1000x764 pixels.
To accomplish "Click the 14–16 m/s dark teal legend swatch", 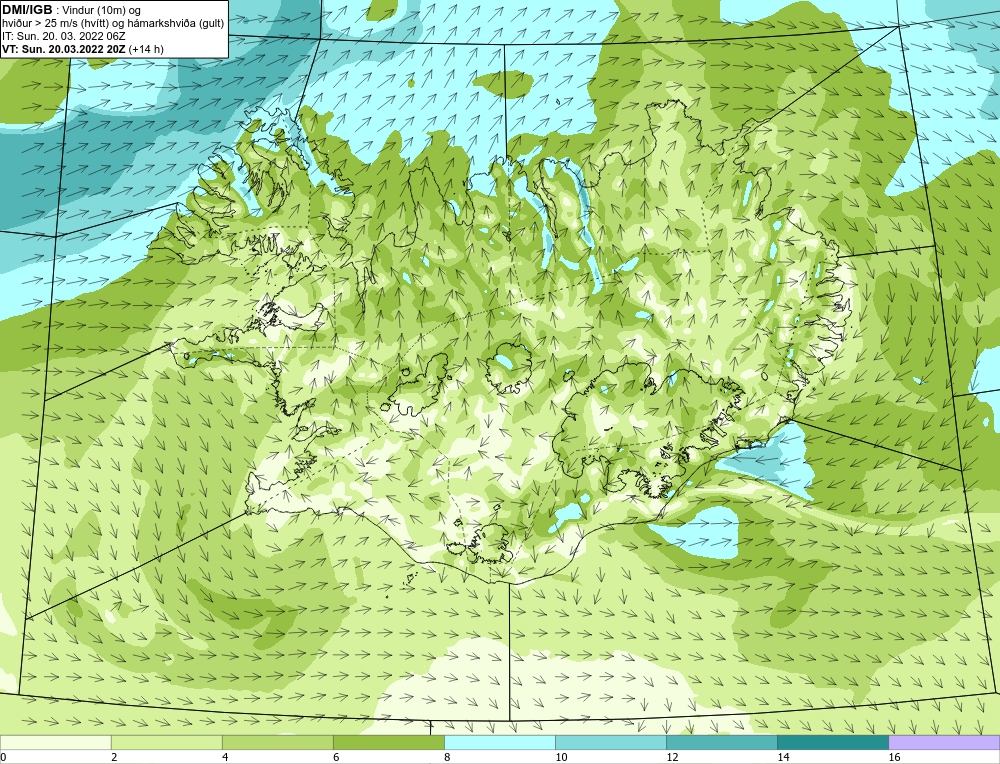I will point(832,742).
